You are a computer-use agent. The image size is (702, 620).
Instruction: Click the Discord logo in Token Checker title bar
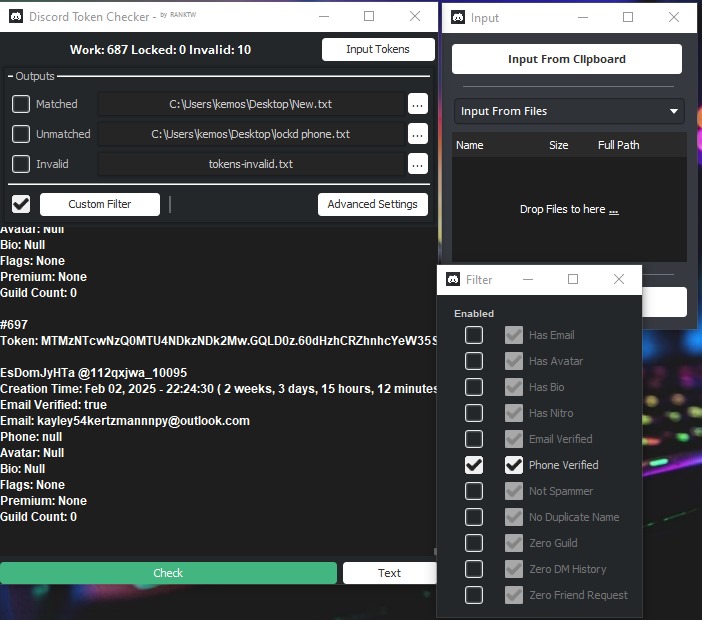point(16,17)
